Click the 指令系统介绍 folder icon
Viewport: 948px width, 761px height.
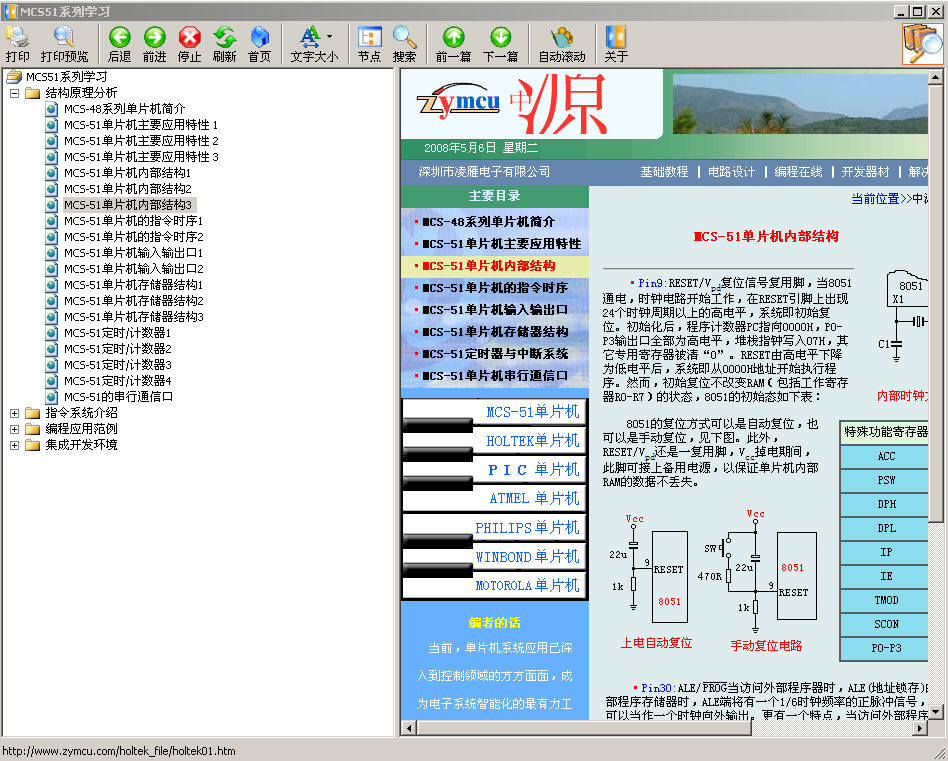(x=33, y=413)
